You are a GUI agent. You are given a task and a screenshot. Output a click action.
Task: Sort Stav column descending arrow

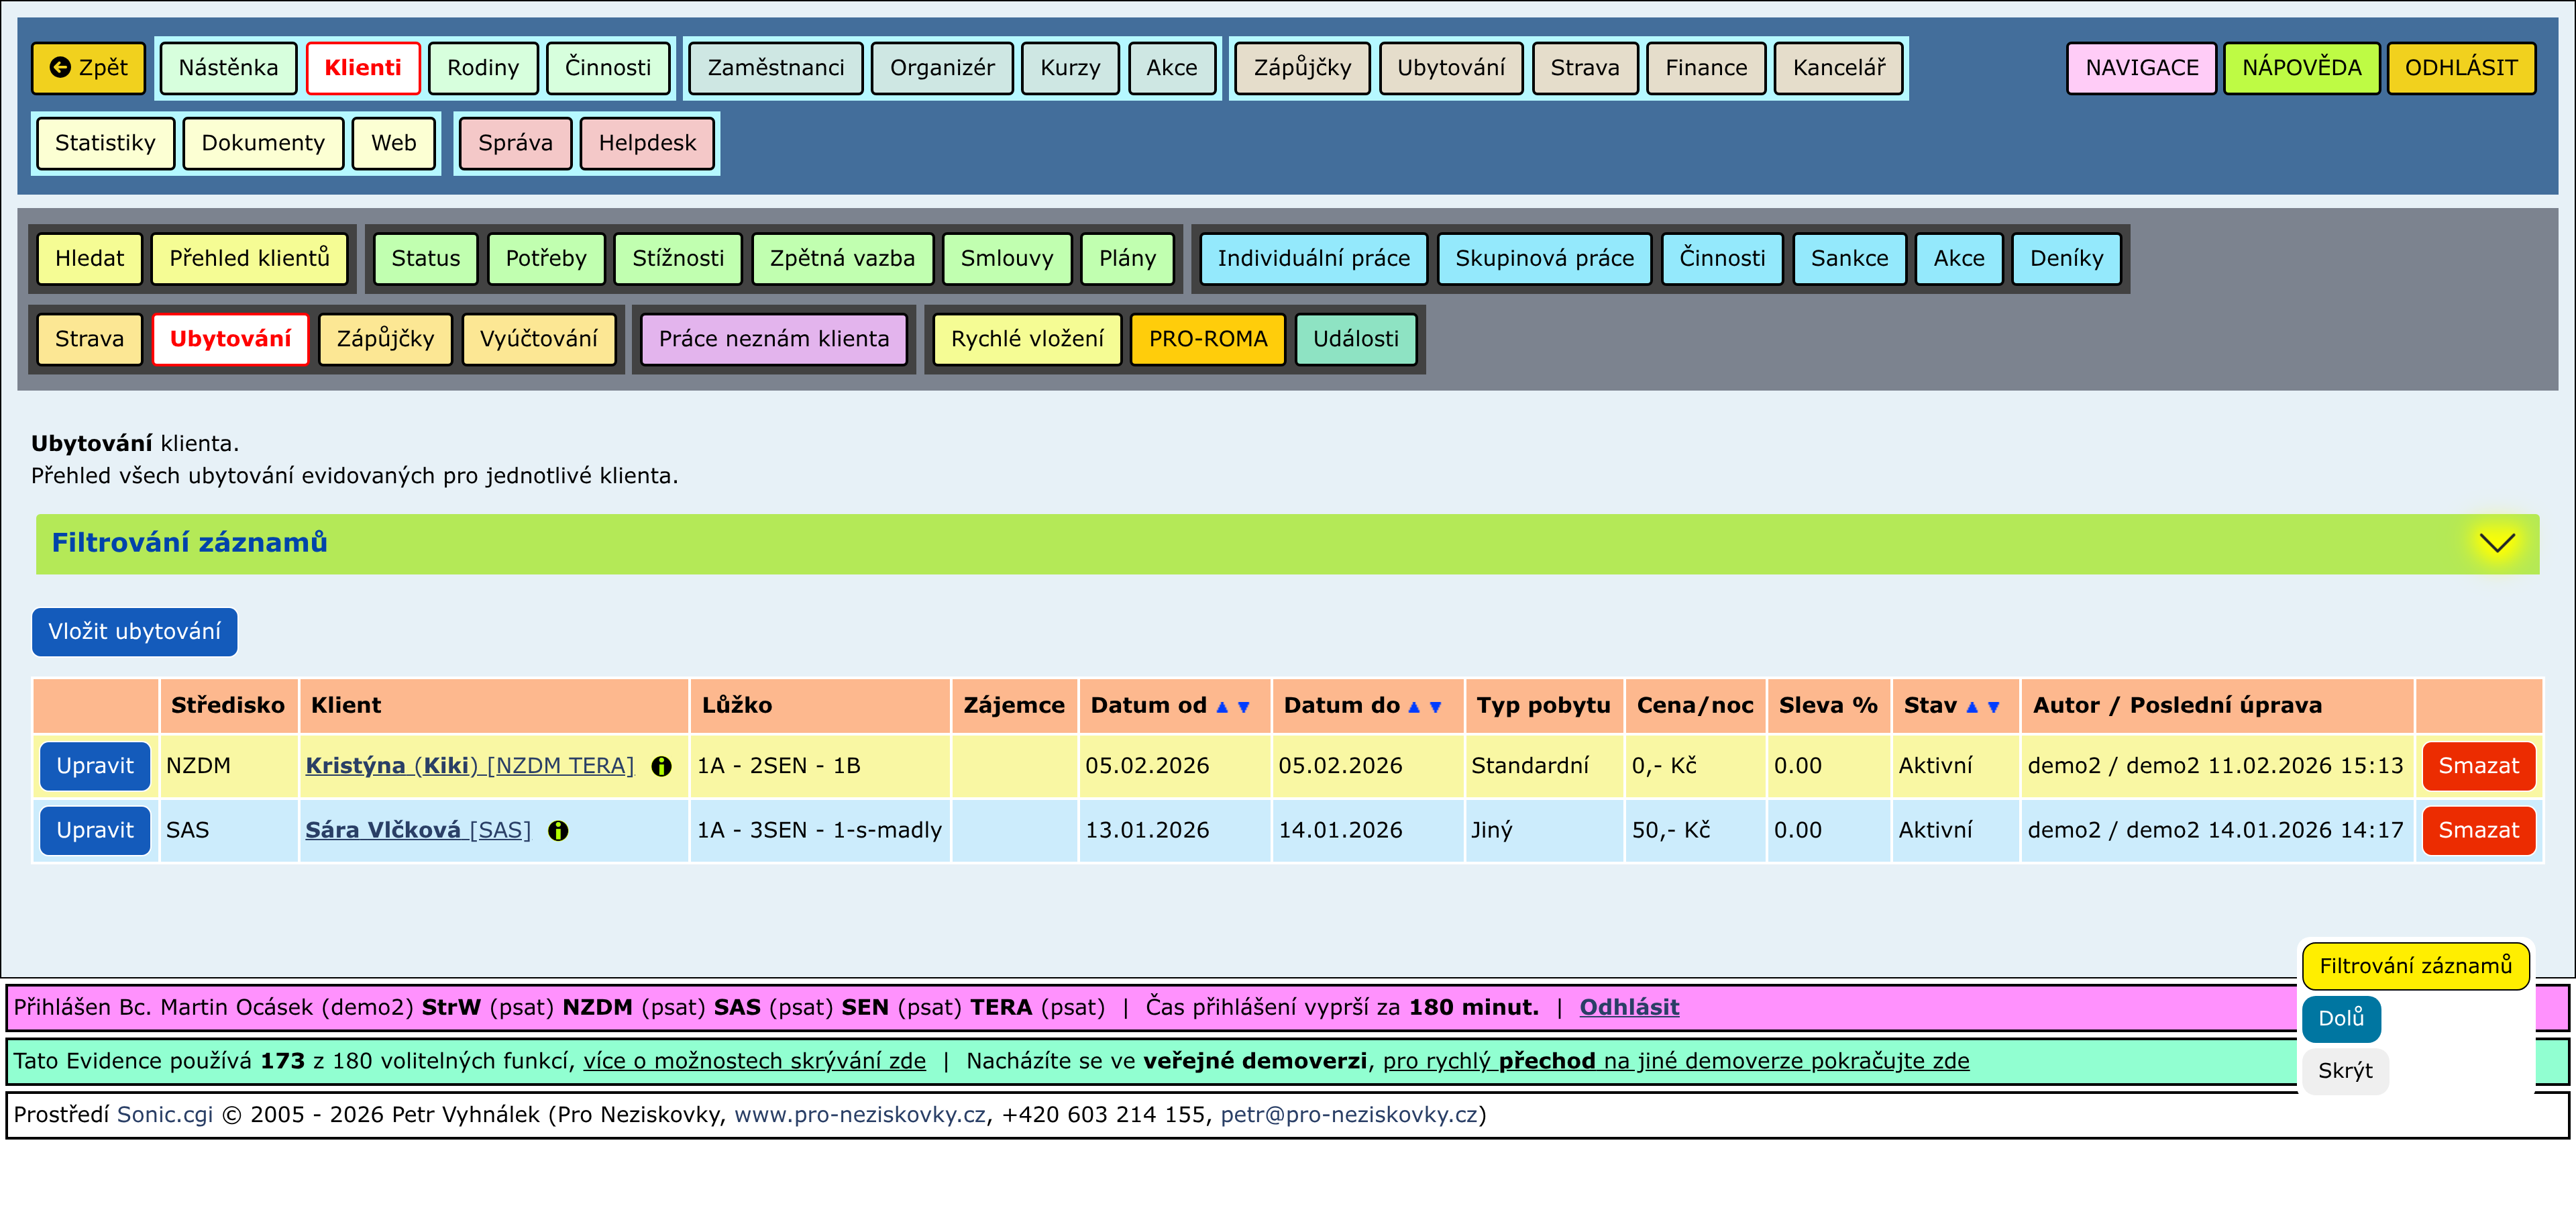(1993, 707)
